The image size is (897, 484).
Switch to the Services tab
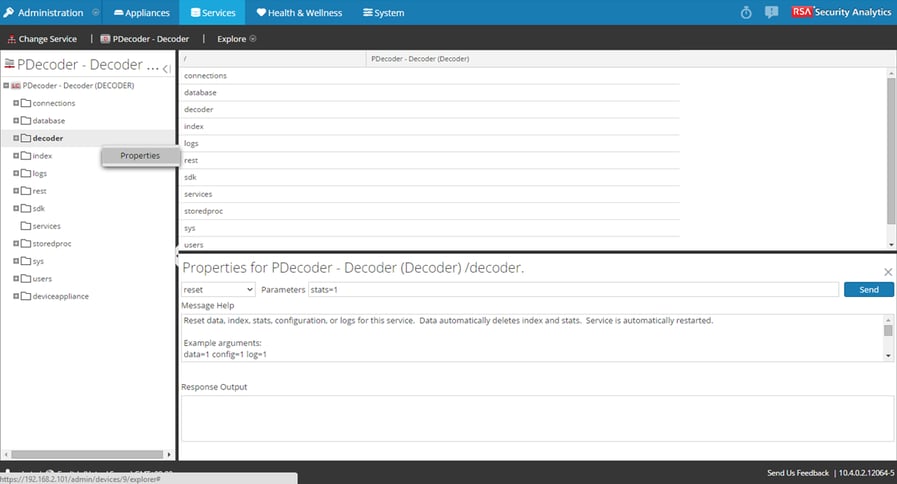212,13
